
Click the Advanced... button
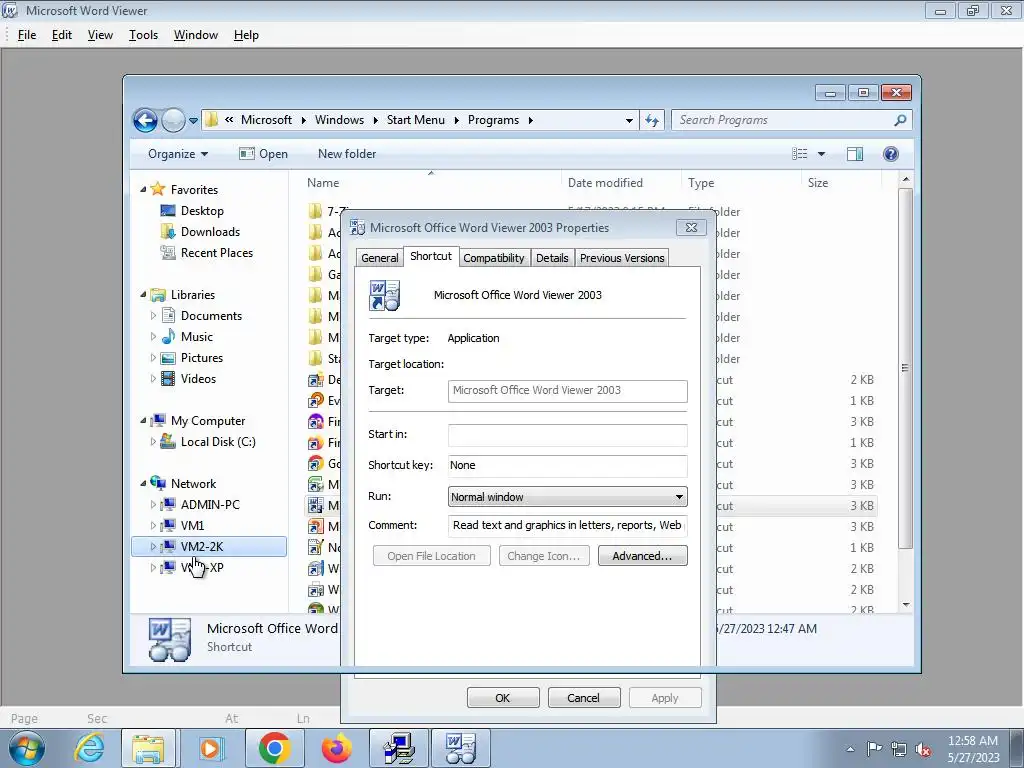[643, 556]
